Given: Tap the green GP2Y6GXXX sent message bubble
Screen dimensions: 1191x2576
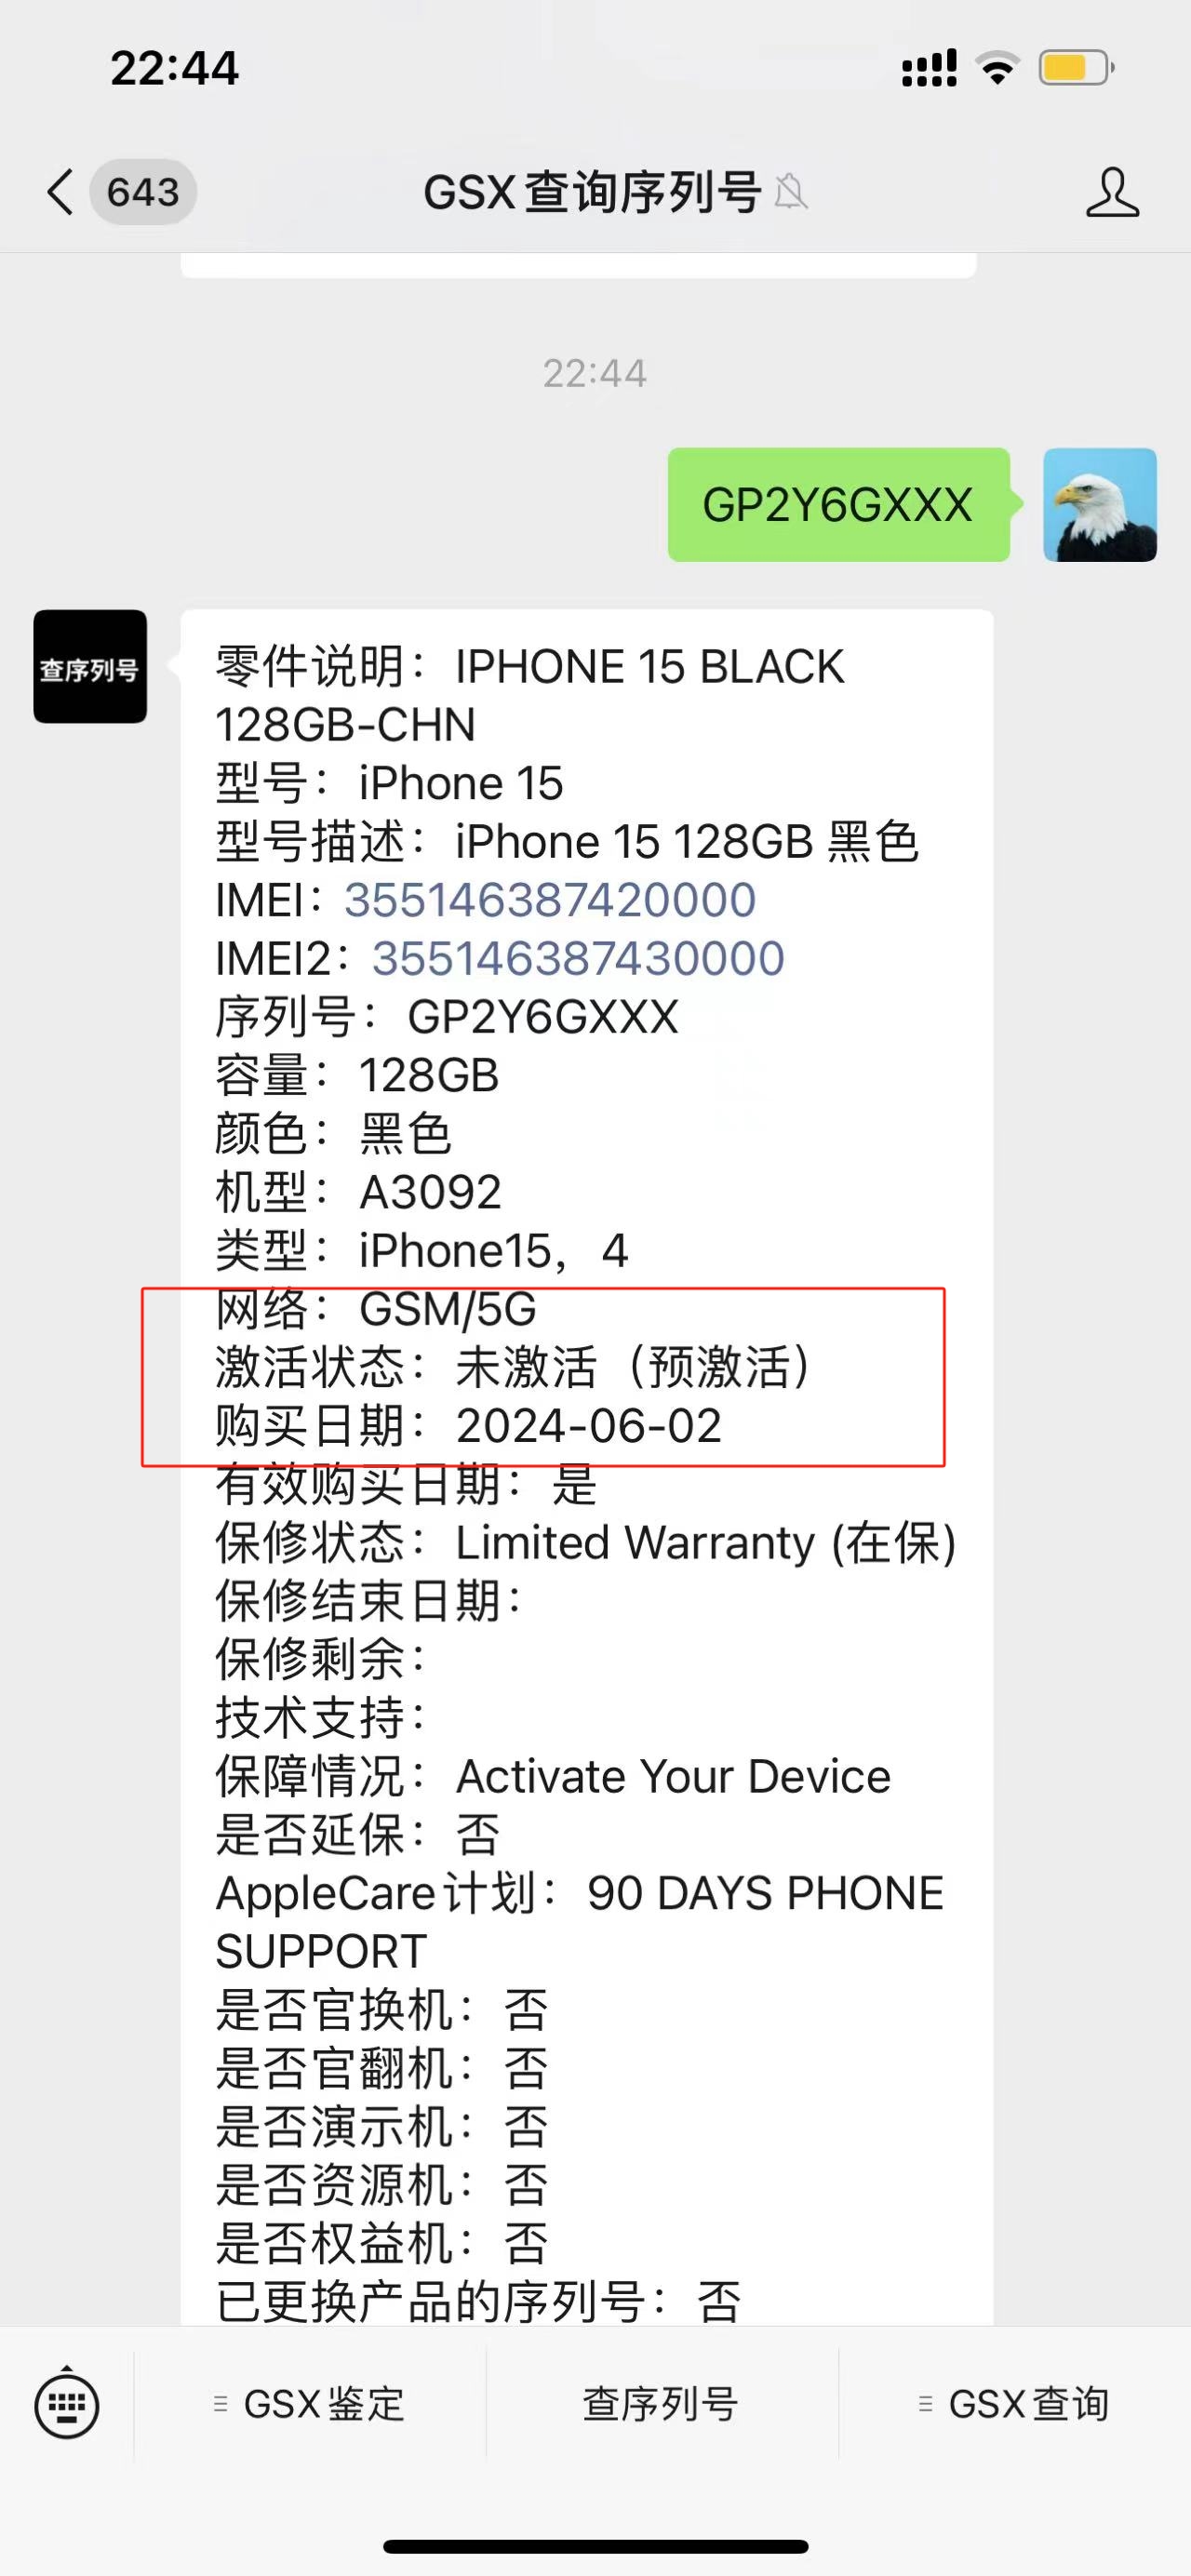Looking at the screenshot, I should (x=838, y=505).
